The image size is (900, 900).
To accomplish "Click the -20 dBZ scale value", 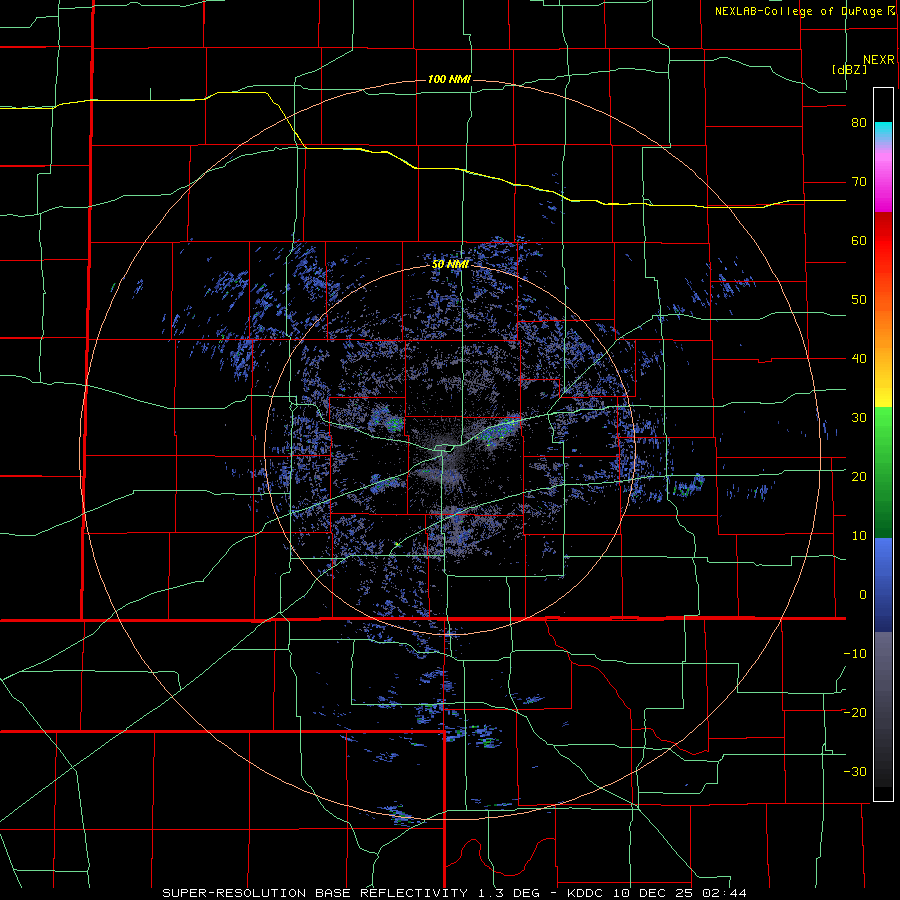I will point(855,712).
